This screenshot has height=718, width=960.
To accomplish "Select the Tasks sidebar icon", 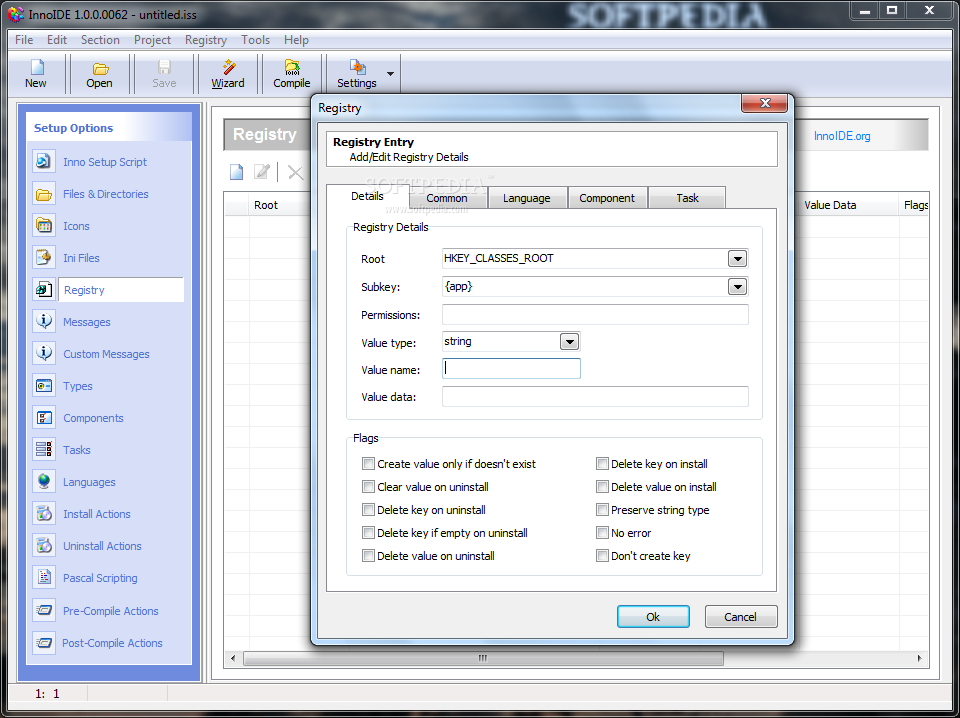I will [44, 449].
